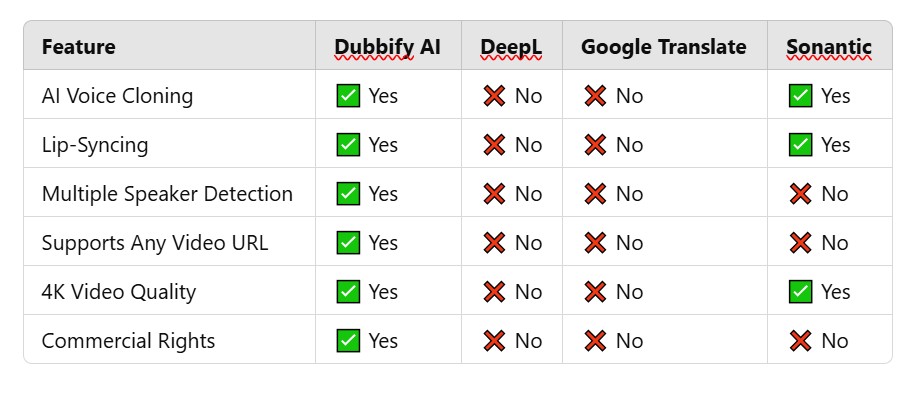Click Dubbify AI's green check for Commercial Rights
The width and height of the screenshot is (924, 397).
[x=348, y=340]
